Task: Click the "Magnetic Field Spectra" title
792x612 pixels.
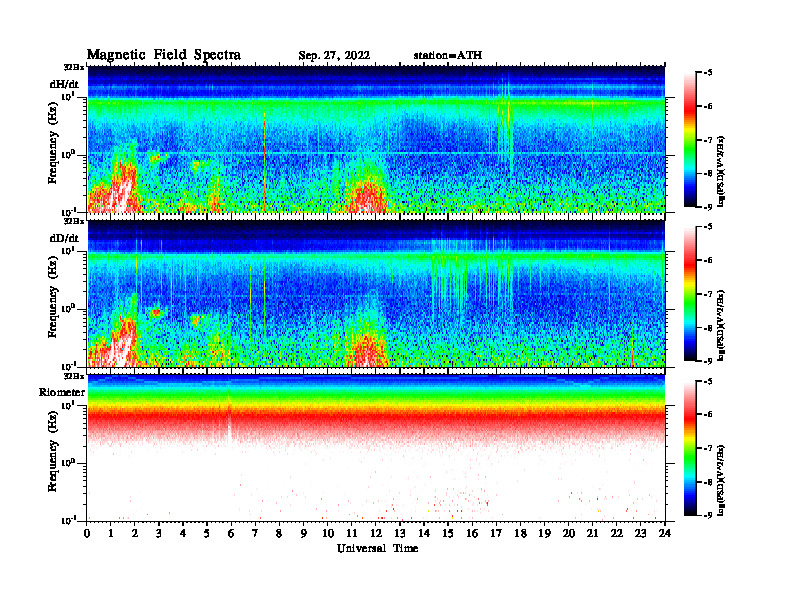Action: pos(164,55)
